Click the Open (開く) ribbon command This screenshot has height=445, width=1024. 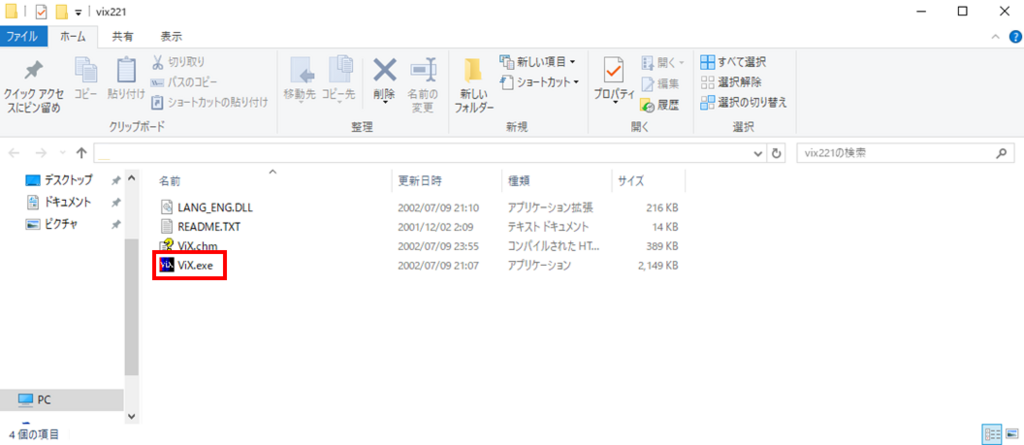(662, 63)
